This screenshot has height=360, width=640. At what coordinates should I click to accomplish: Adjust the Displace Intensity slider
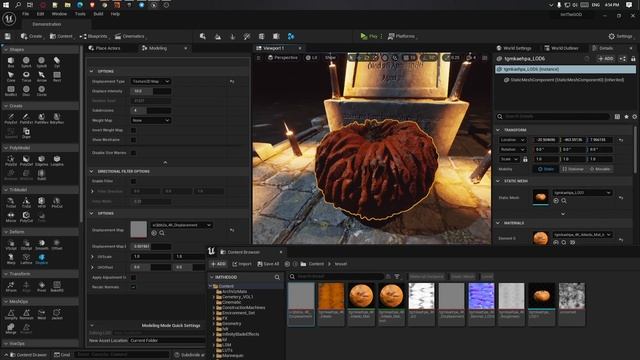pyautogui.click(x=151, y=91)
